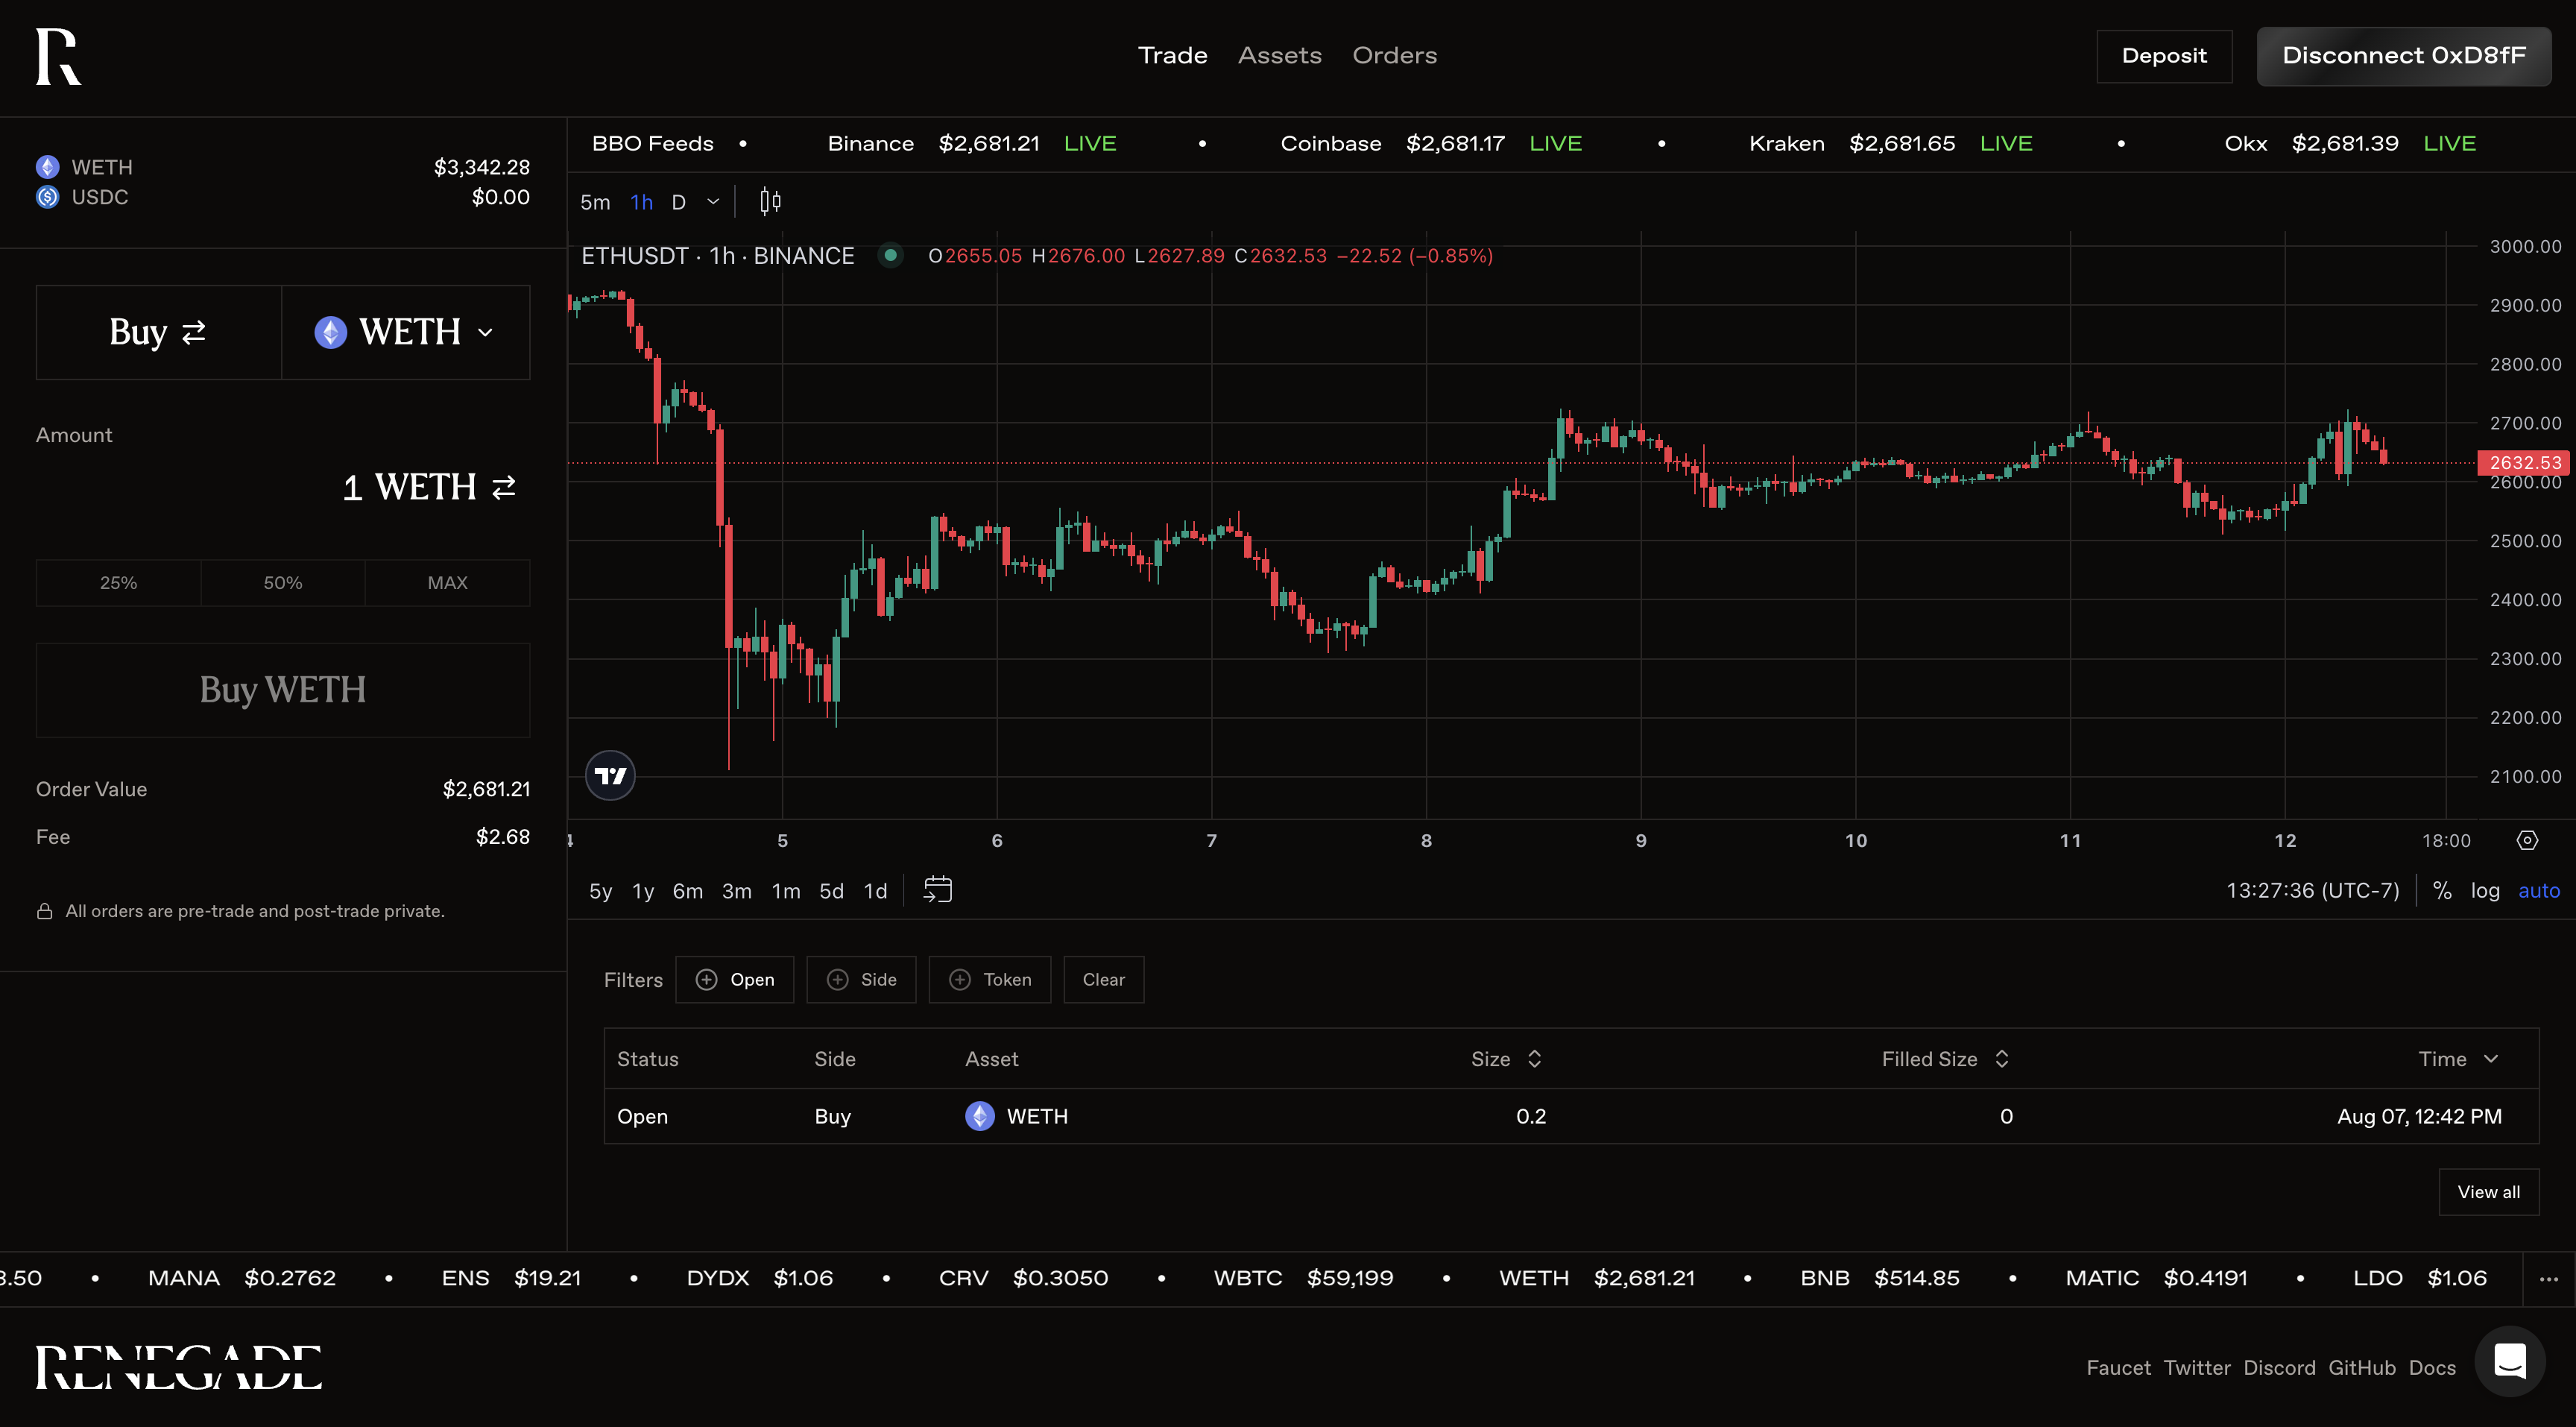
Task: Click the Ethereum icon in token selector
Action: point(331,332)
